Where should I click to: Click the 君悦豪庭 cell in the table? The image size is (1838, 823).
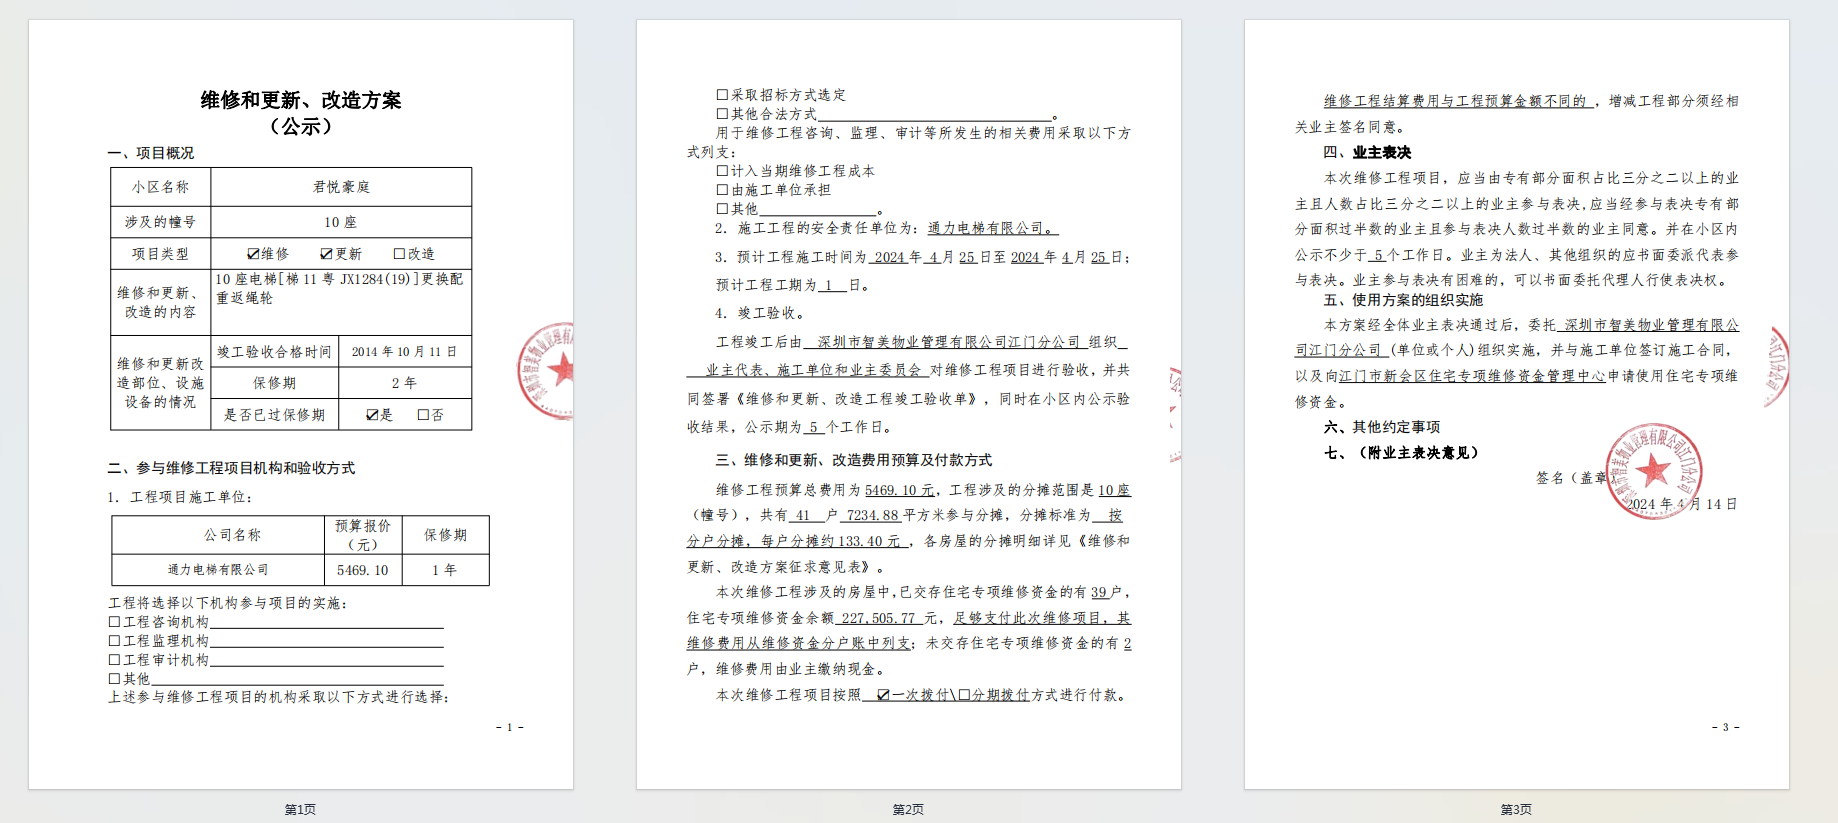[341, 187]
